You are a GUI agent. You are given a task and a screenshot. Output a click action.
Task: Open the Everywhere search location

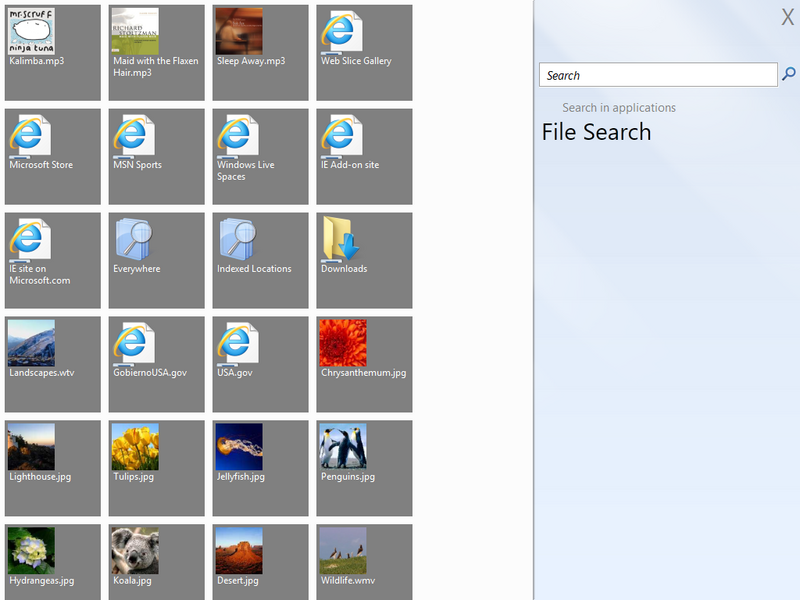tap(157, 260)
